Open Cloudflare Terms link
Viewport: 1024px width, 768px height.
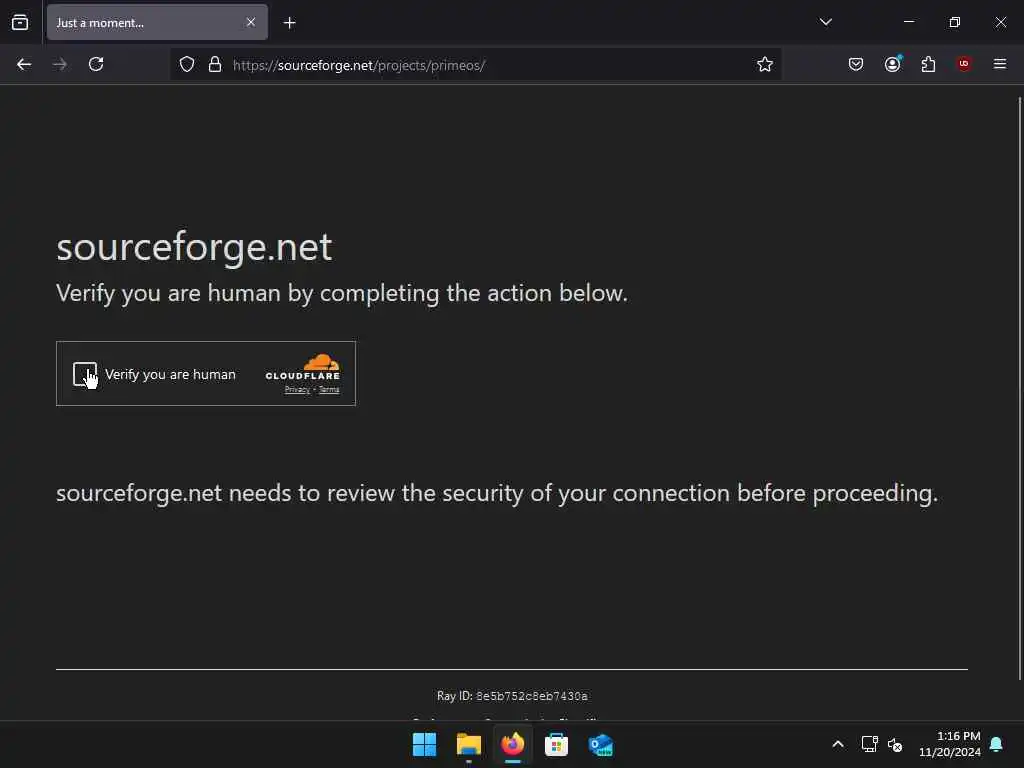coord(329,390)
